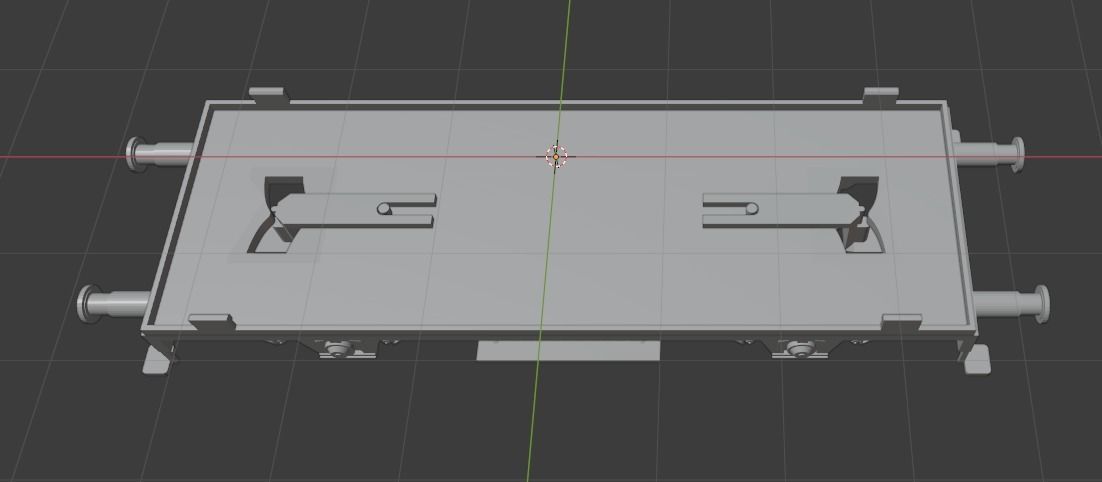This screenshot has width=1102, height=482.
Task: Click the 3D cursor at the origin
Action: tap(556, 156)
